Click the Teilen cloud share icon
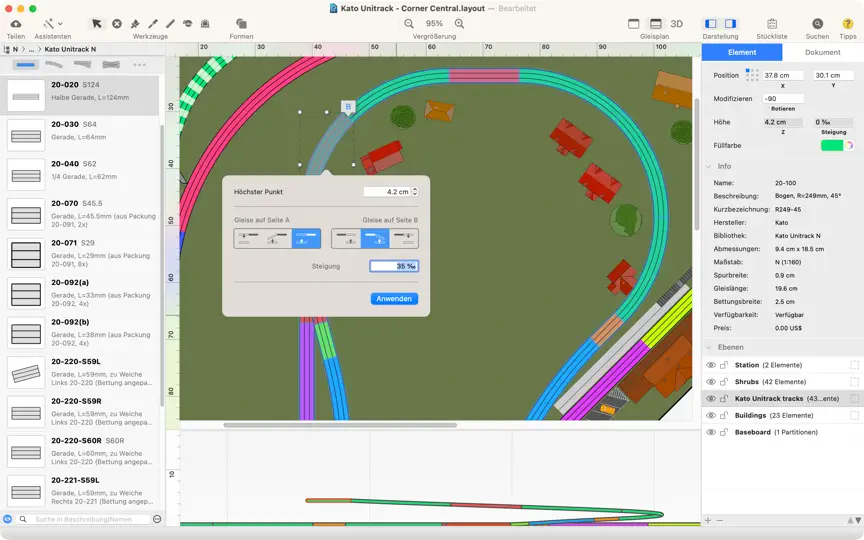This screenshot has width=864, height=540. click(x=16, y=24)
